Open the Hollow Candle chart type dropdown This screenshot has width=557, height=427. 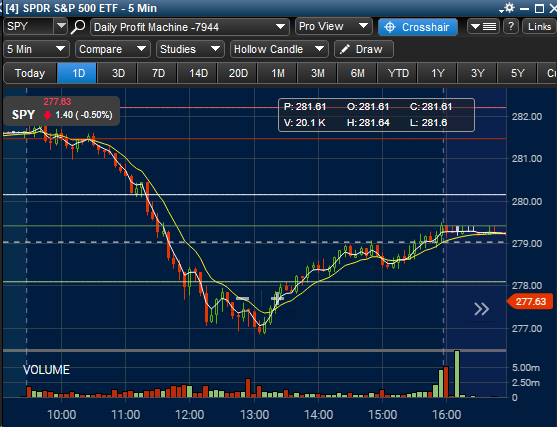tap(279, 49)
